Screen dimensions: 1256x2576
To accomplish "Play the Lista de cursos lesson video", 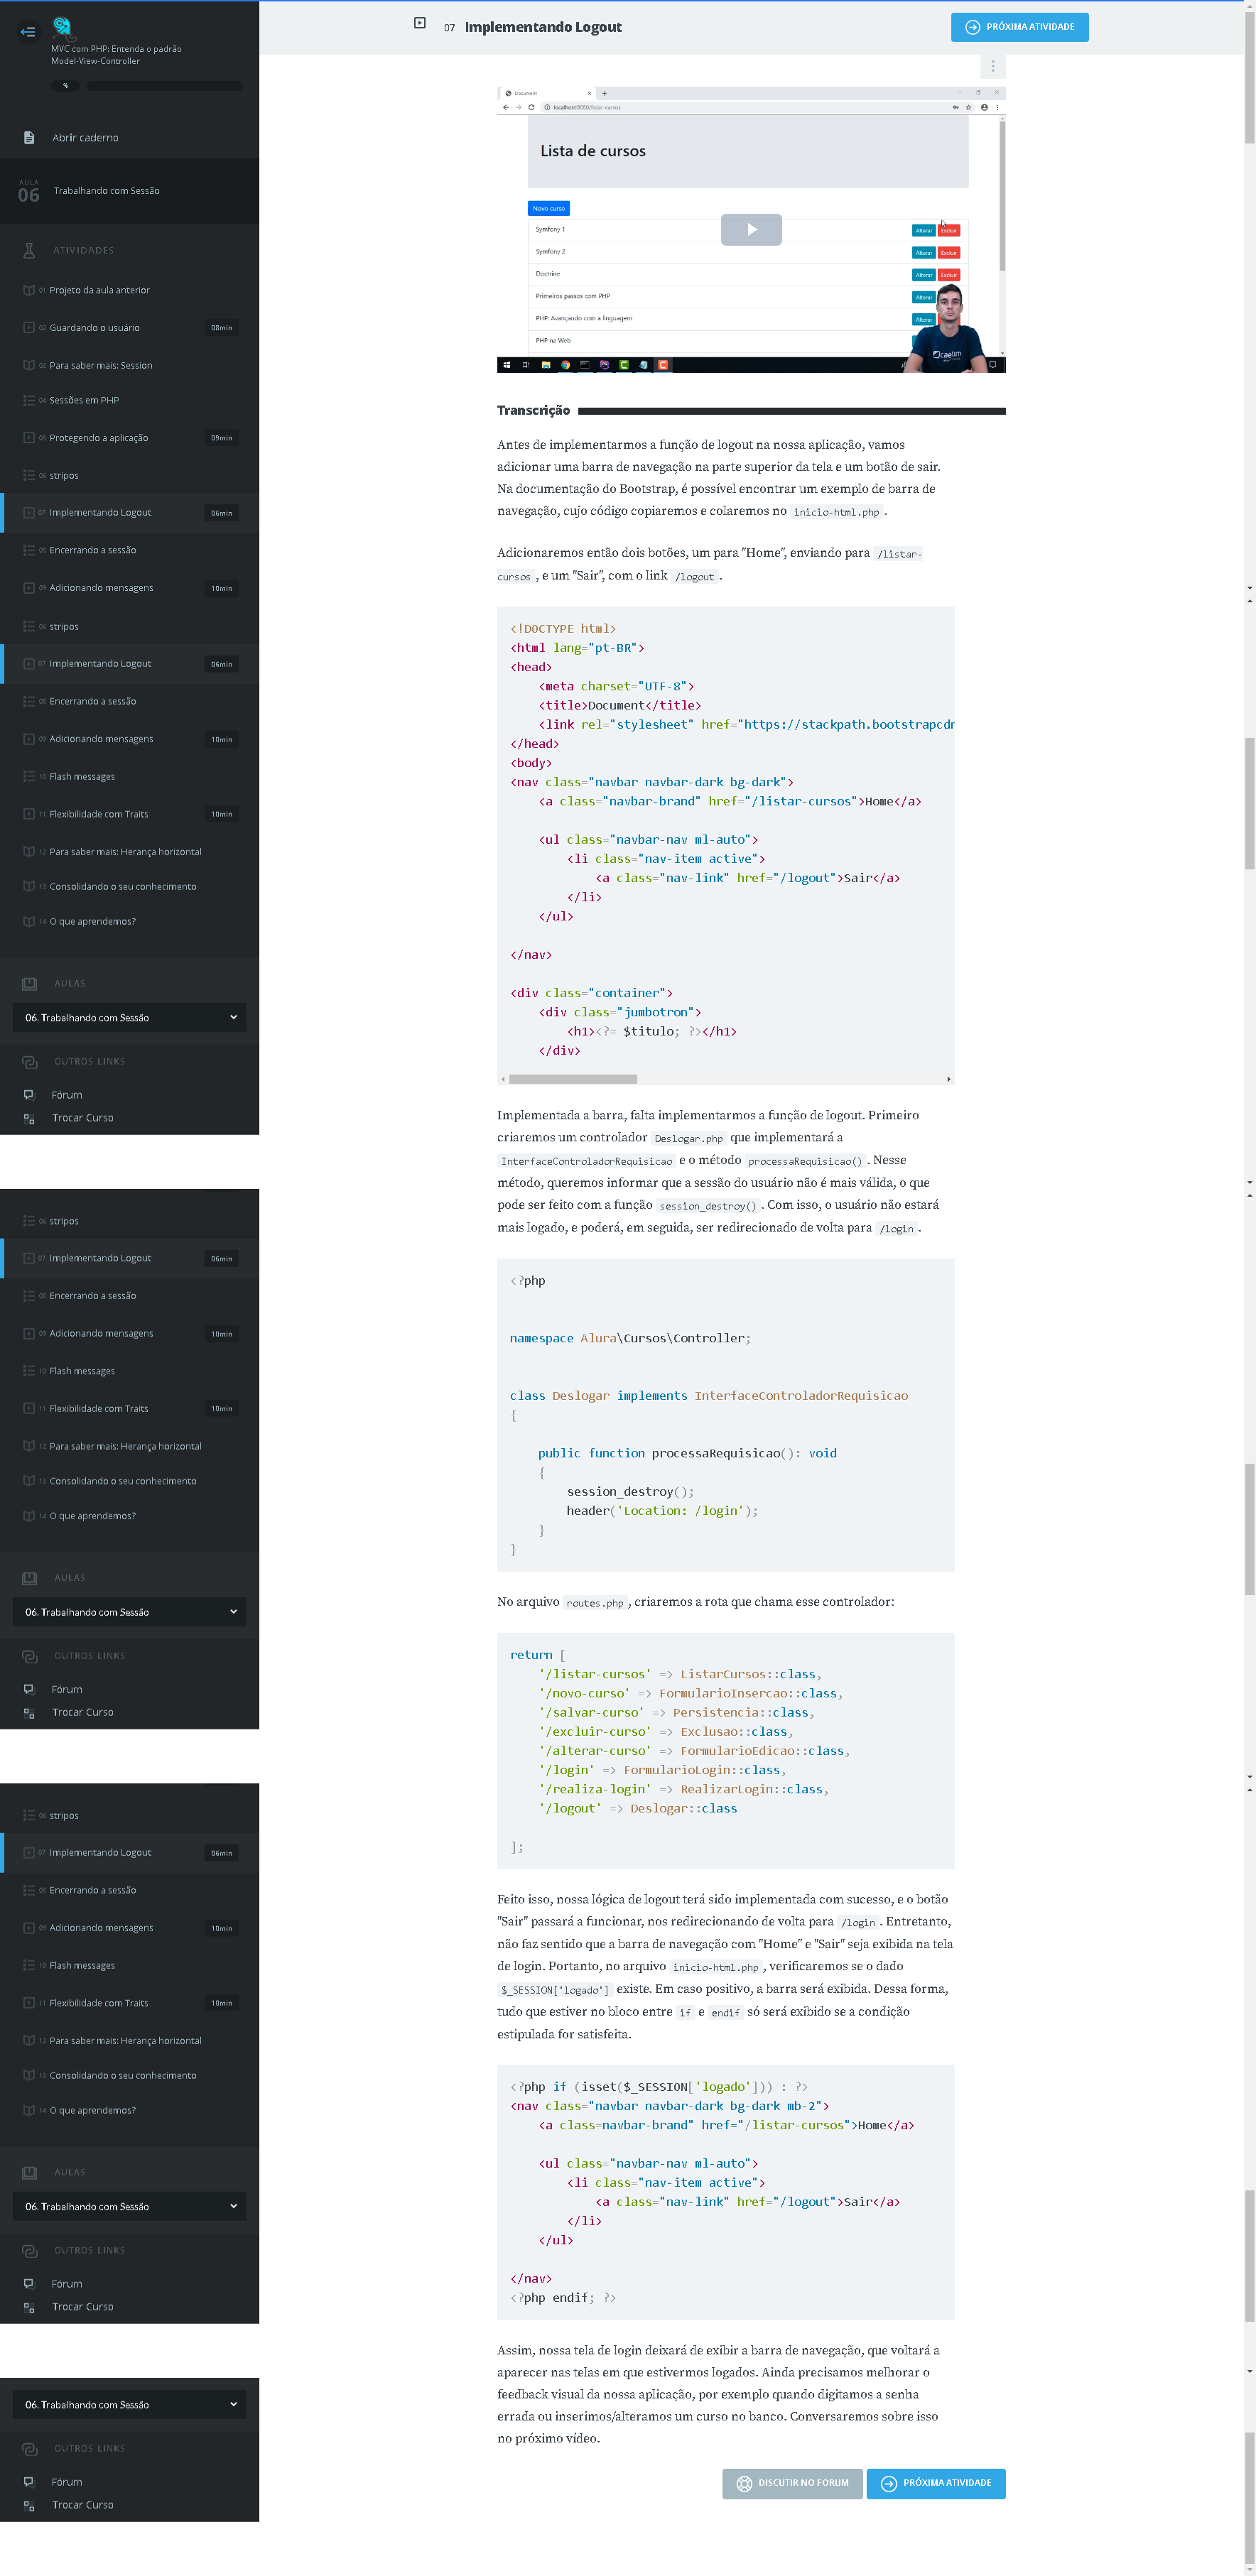I will 751,229.
